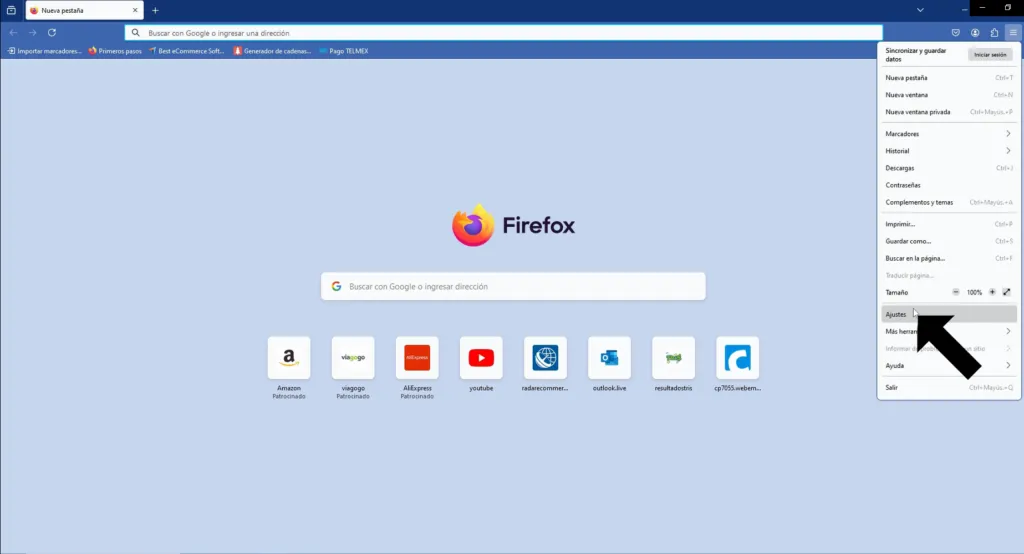Click the address bar magnifier icon
The height and width of the screenshot is (554, 1024).
click(135, 33)
